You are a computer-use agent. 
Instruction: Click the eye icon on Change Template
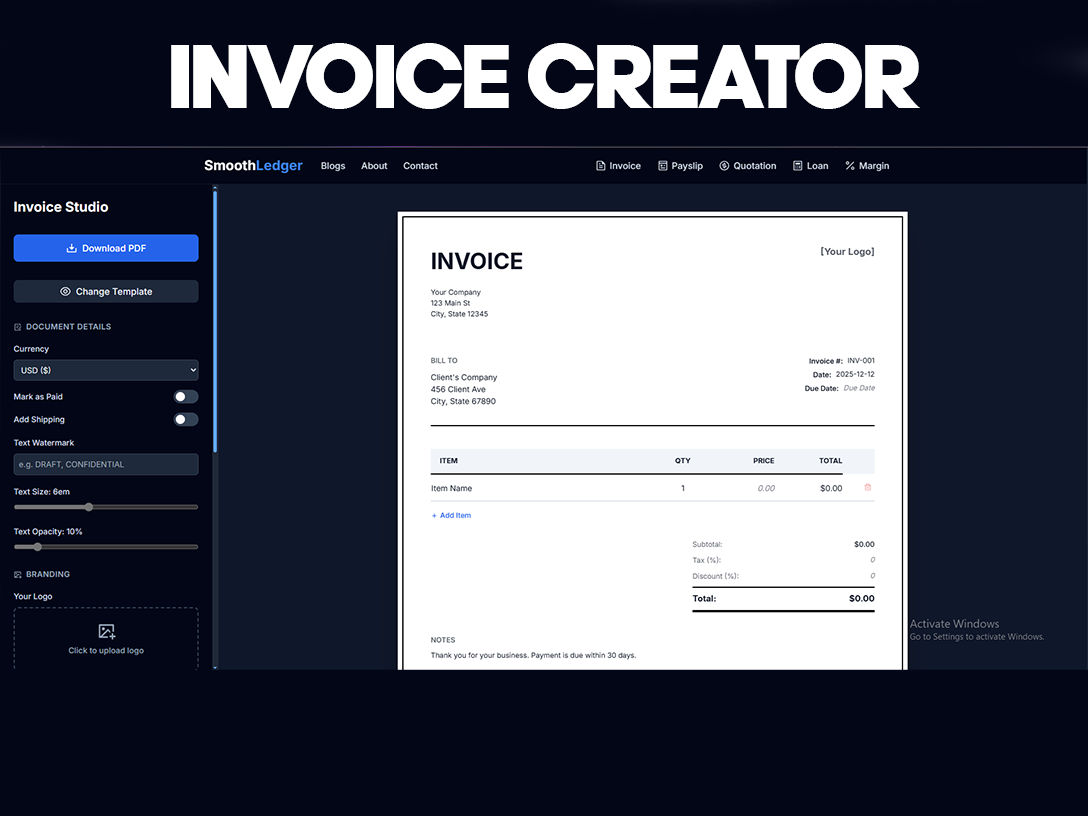point(64,291)
